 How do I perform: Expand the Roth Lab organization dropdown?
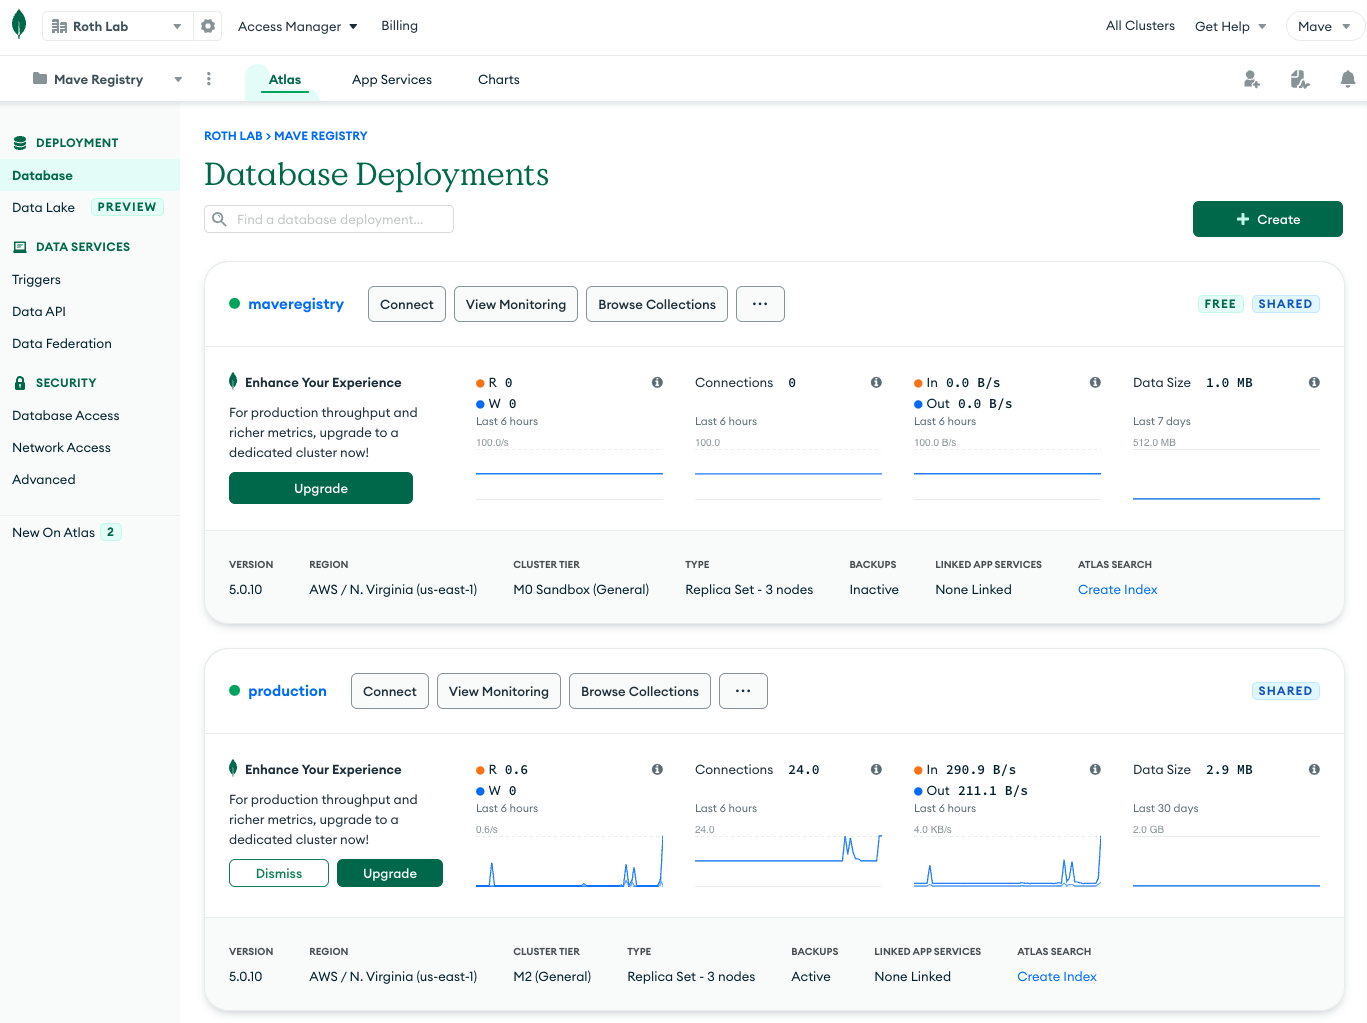pyautogui.click(x=177, y=26)
